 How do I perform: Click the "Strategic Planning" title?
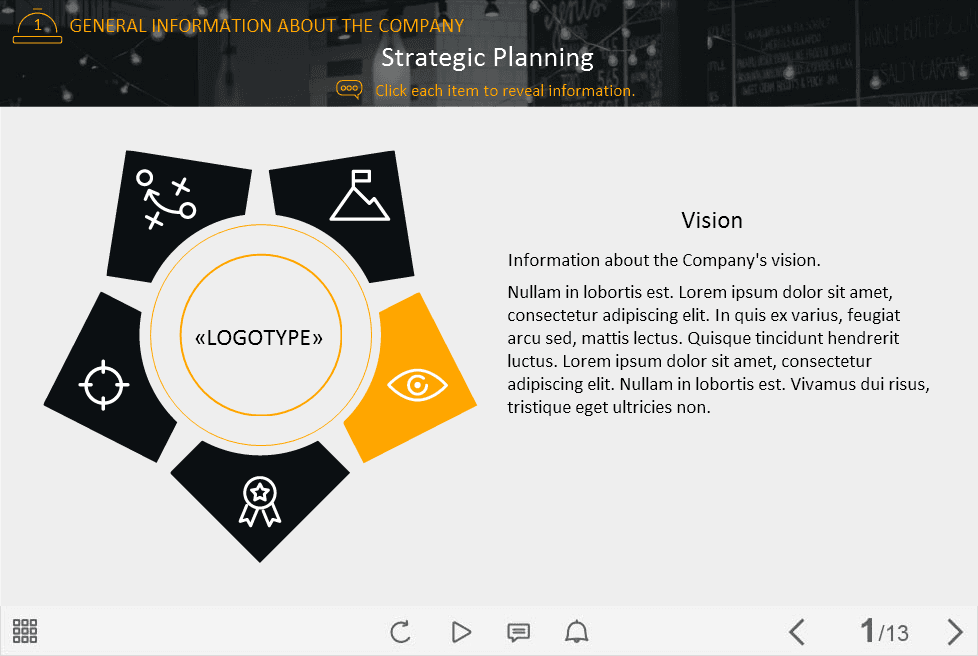487,58
